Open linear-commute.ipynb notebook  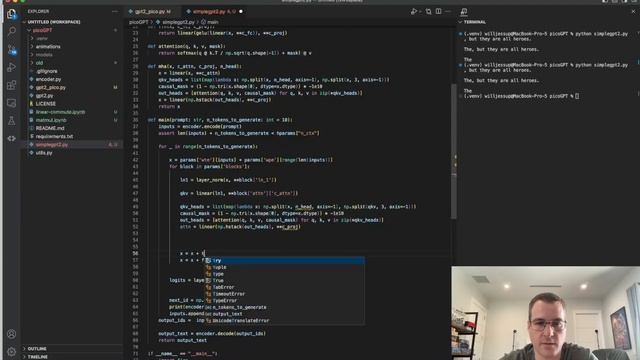[60, 112]
